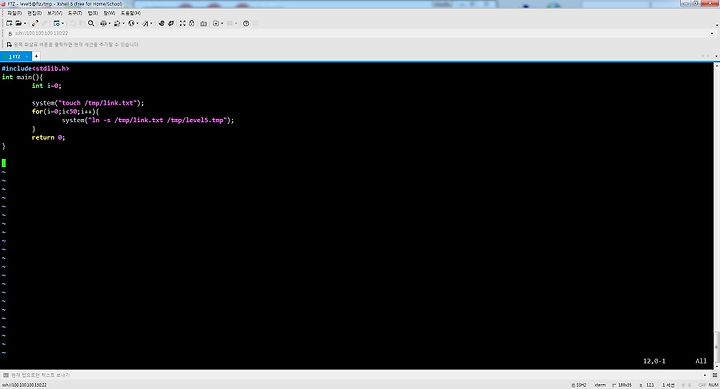Create a new session with the New icon
720x389 pixels.
9,23
